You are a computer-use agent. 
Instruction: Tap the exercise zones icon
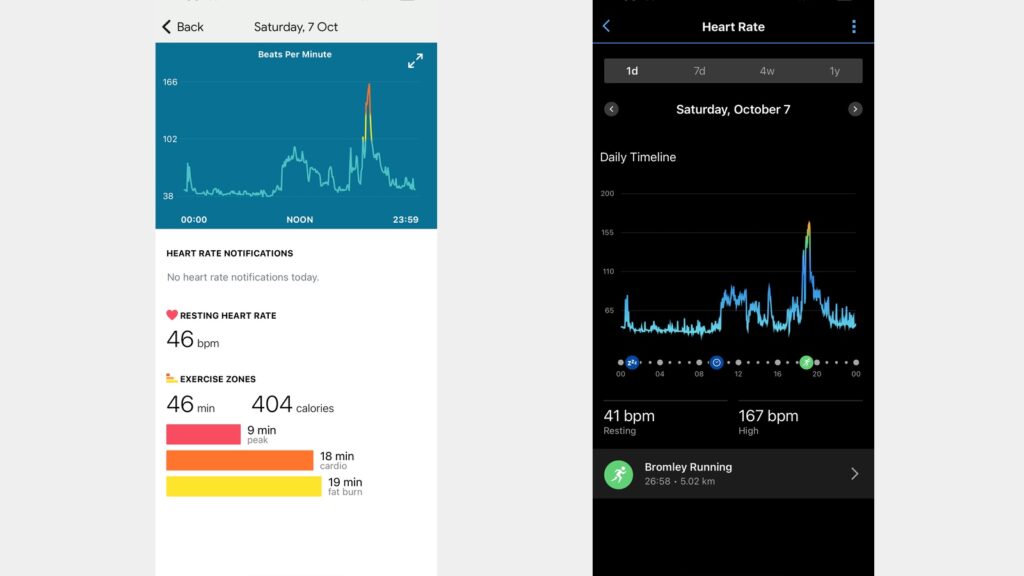click(172, 379)
